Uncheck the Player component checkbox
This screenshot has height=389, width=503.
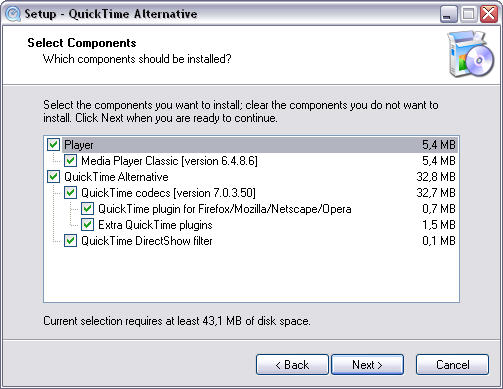point(53,145)
